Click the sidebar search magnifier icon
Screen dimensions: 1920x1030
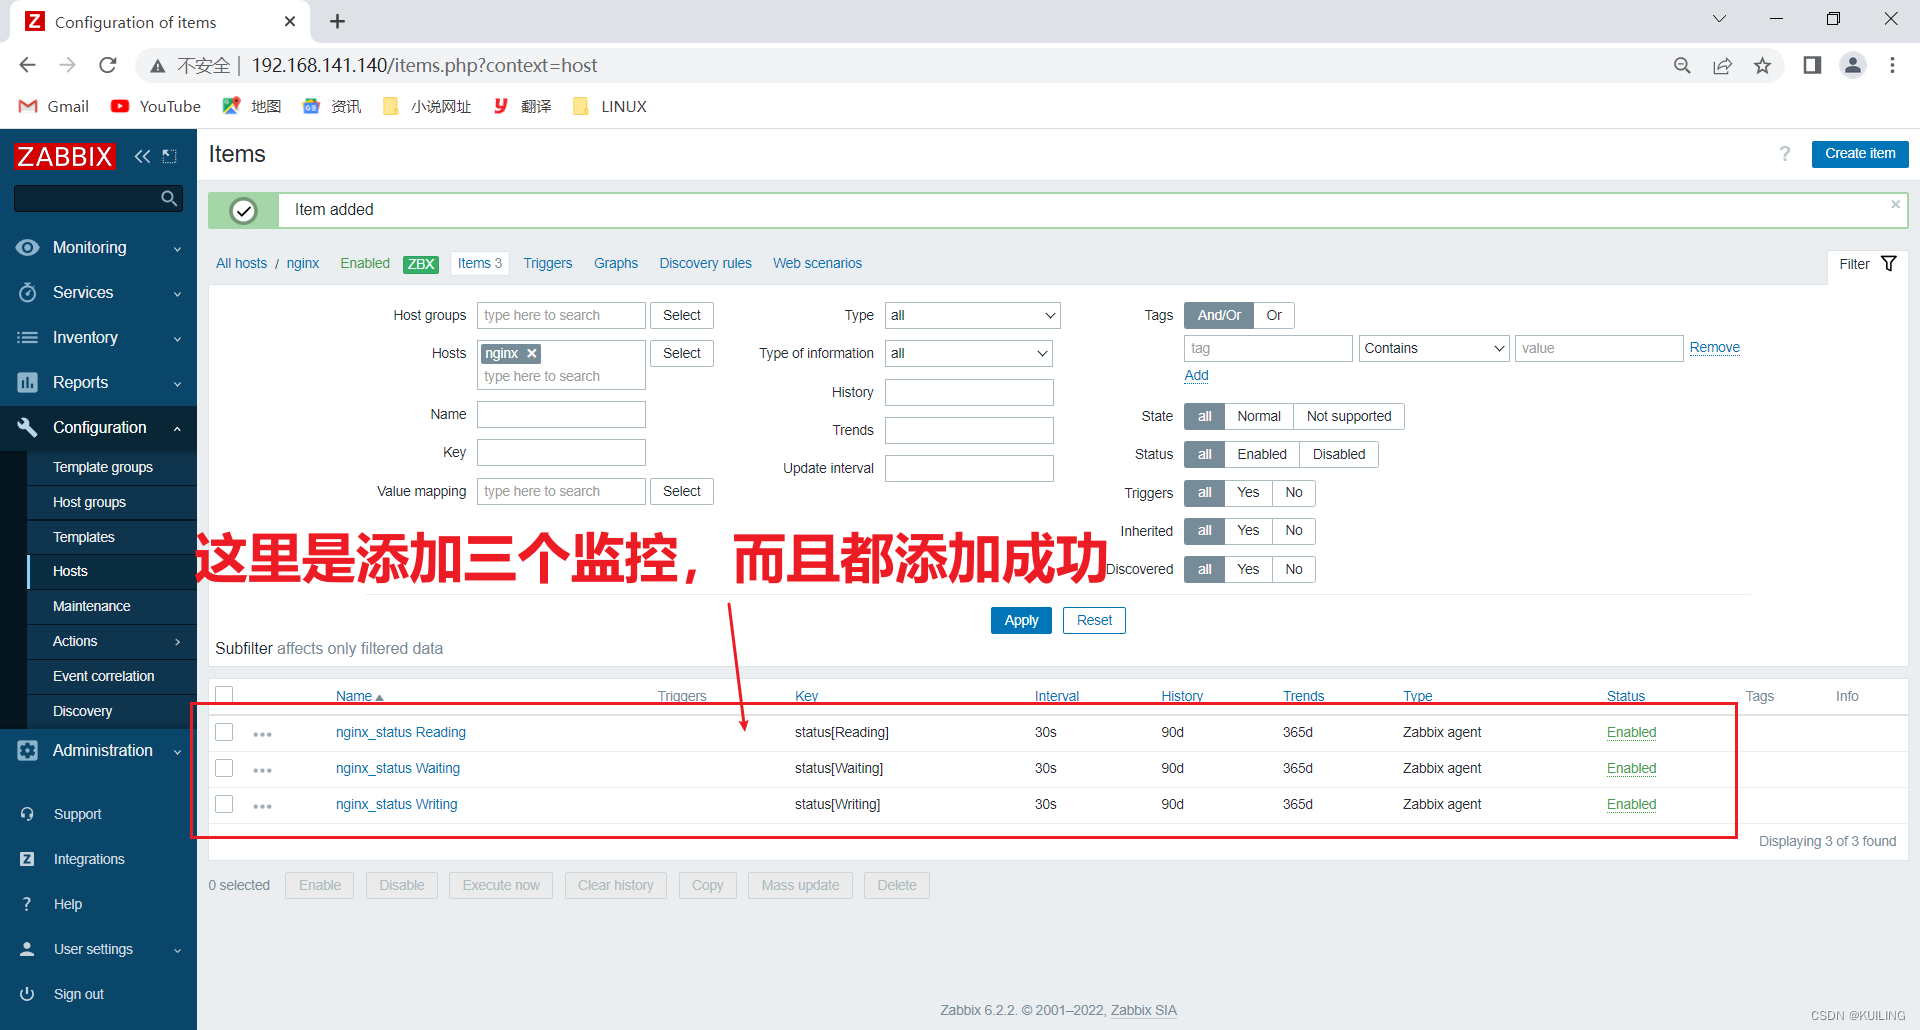click(169, 198)
